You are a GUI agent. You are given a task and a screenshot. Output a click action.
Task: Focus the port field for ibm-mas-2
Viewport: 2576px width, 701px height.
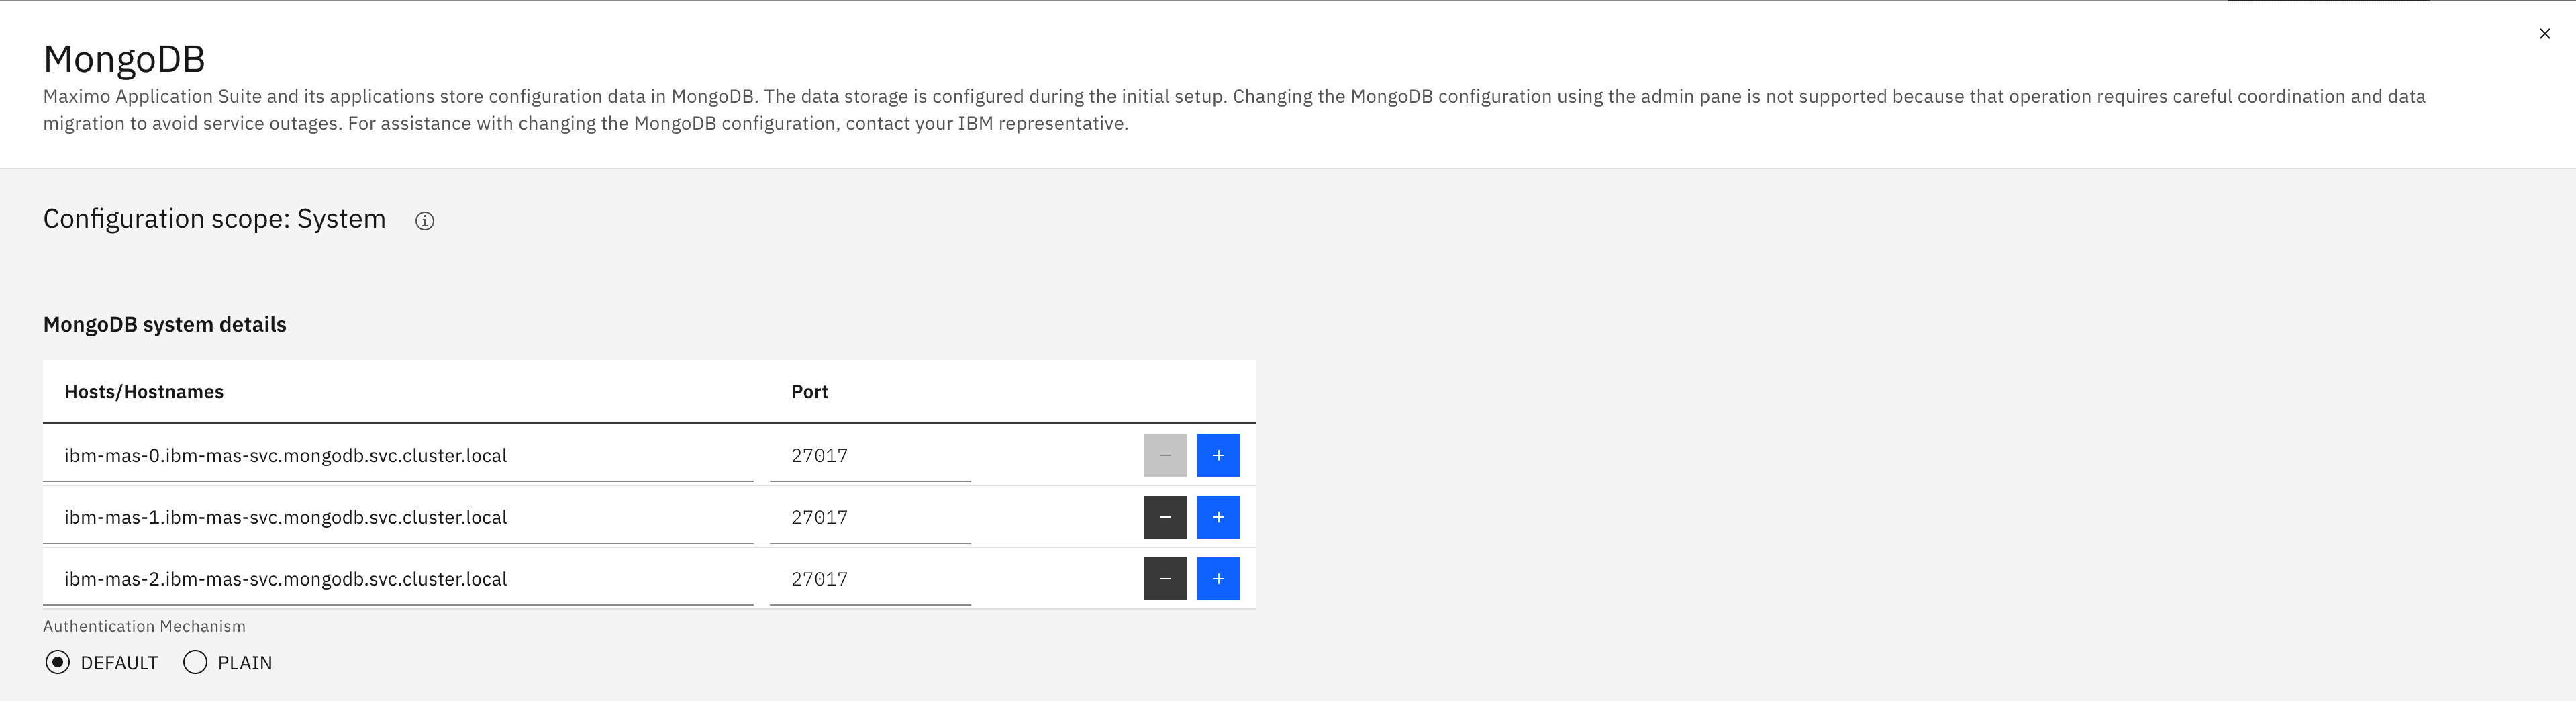870,580
